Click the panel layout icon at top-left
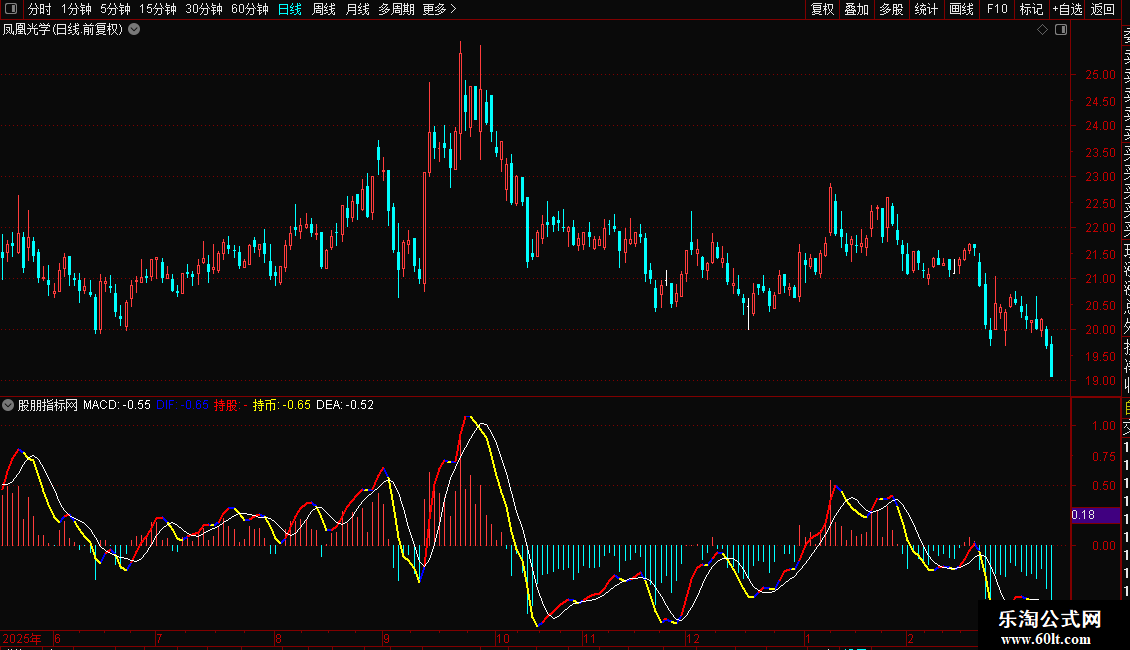Viewport: 1130px width, 650px height. click(11, 9)
